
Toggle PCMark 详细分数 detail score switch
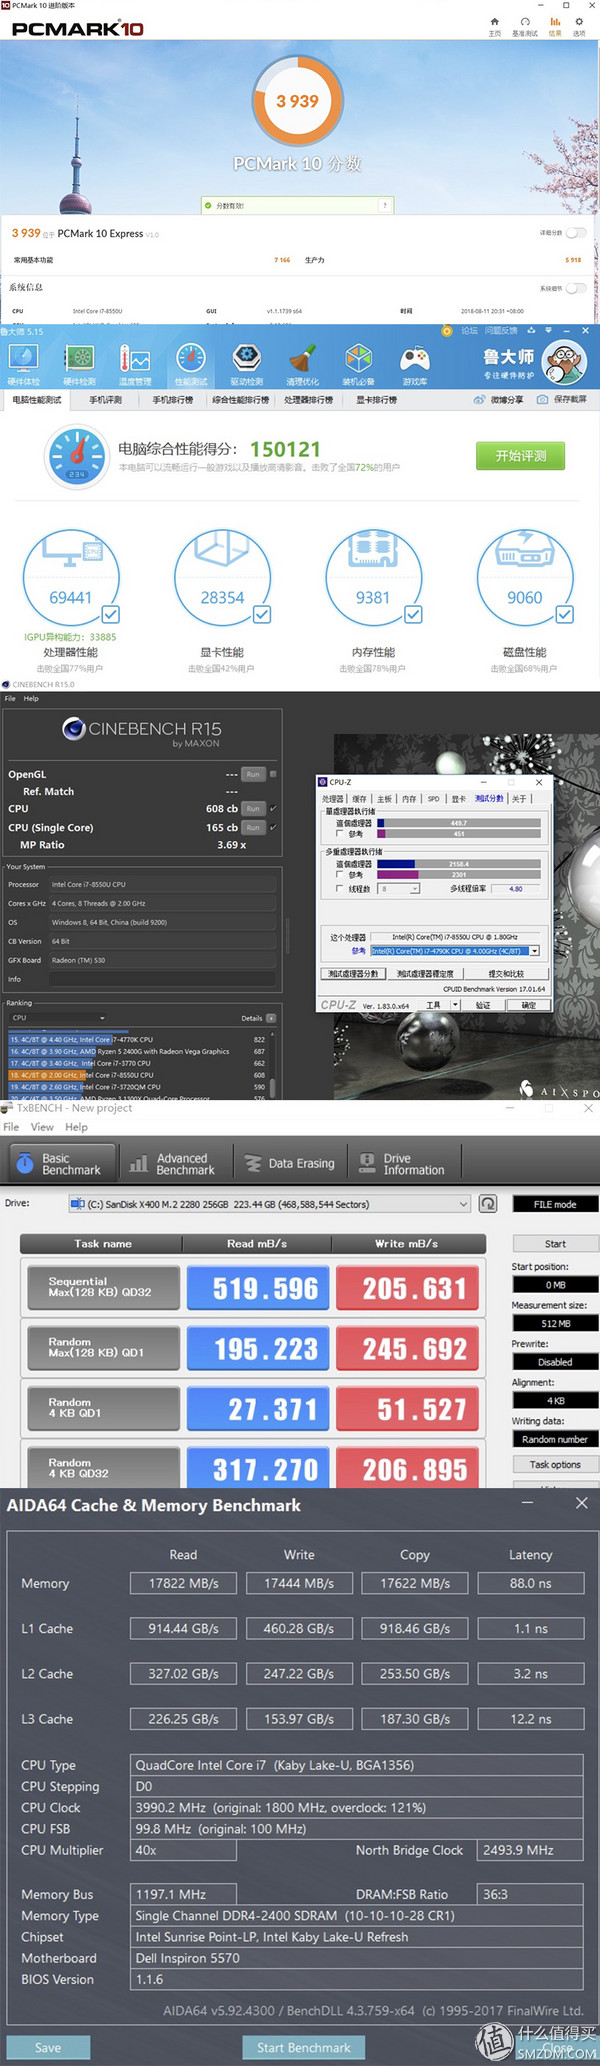(x=576, y=233)
